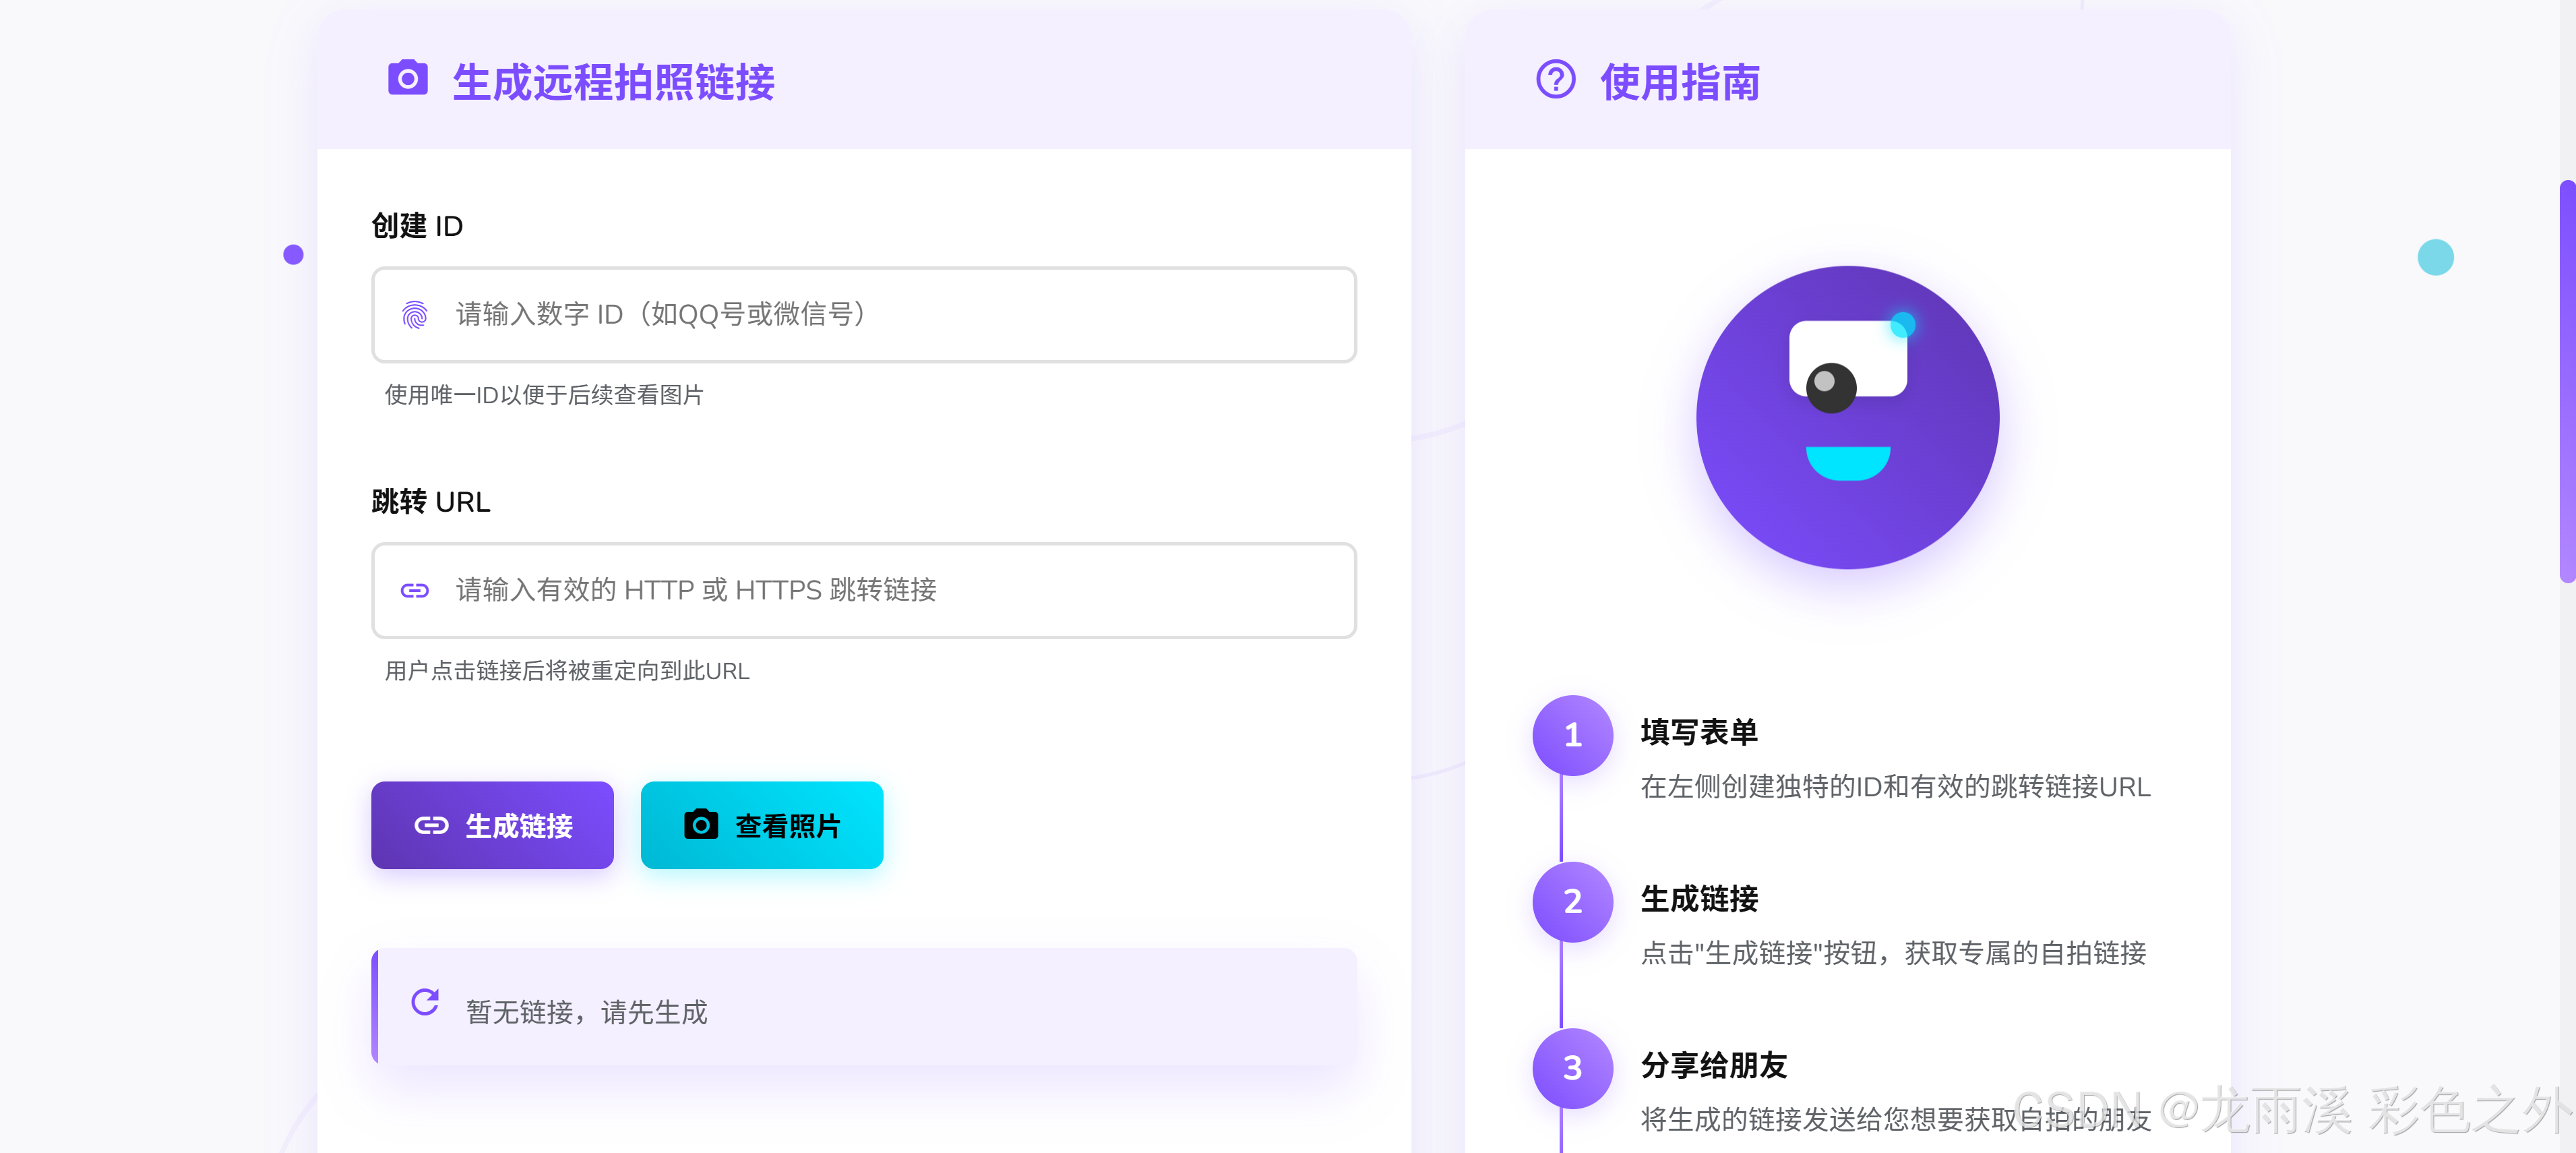
Task: Click the question mark guide icon
Action: (1555, 79)
